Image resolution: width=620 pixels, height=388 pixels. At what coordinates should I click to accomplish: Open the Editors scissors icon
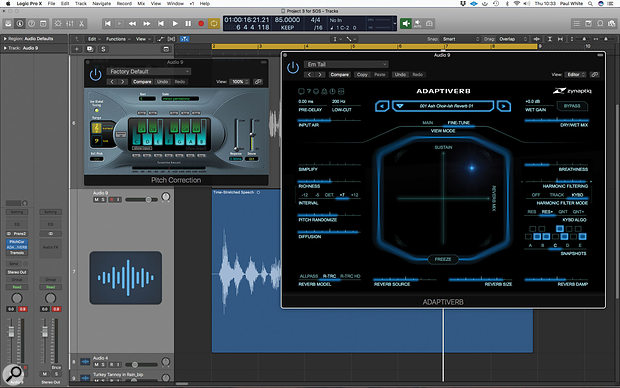point(81,24)
